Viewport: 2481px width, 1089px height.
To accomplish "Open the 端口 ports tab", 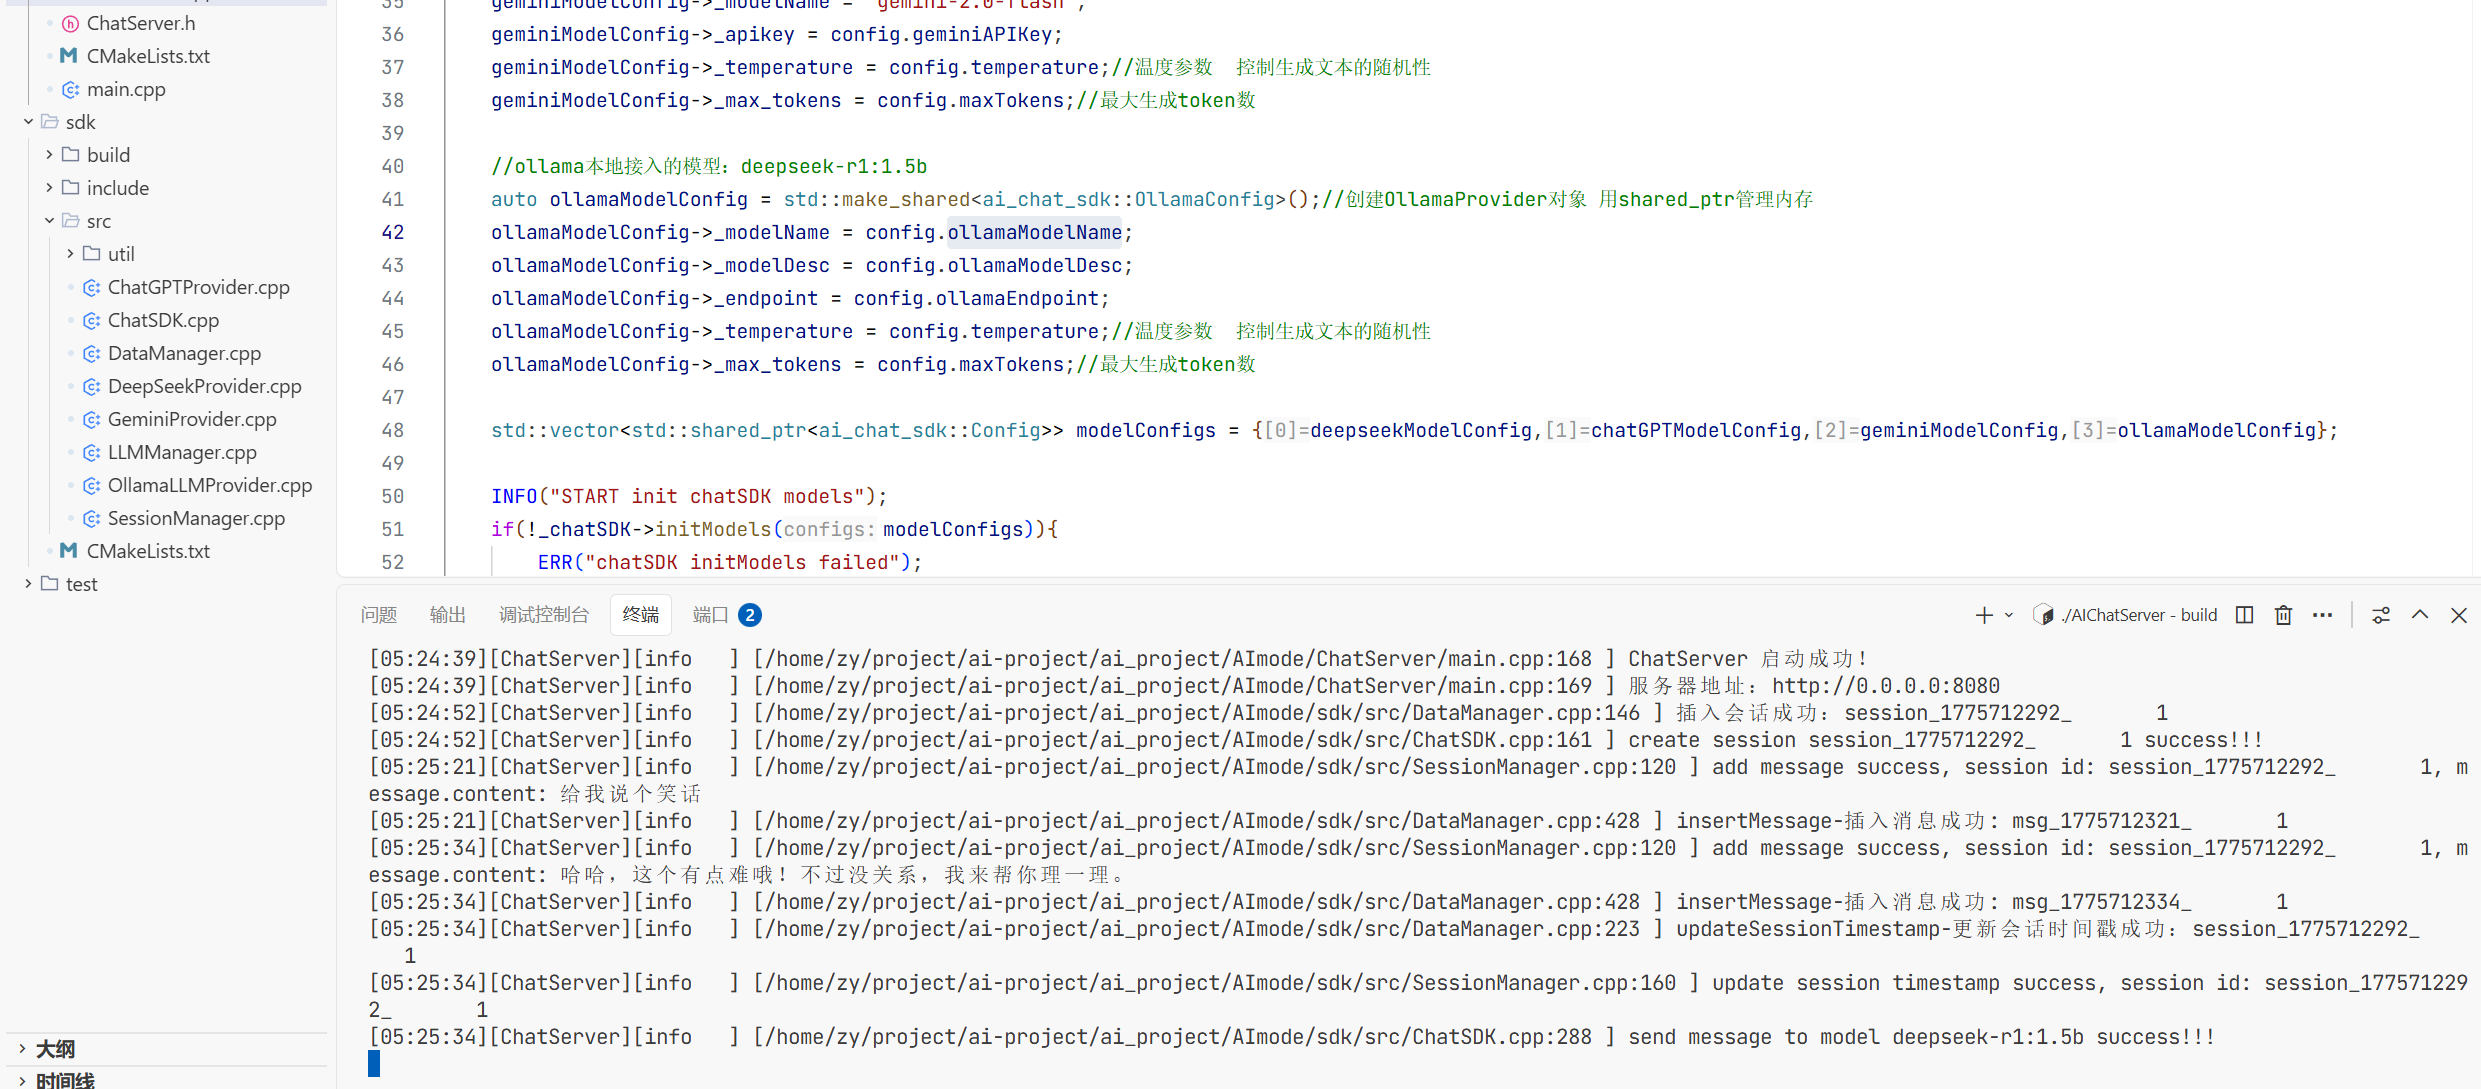I will 710,615.
